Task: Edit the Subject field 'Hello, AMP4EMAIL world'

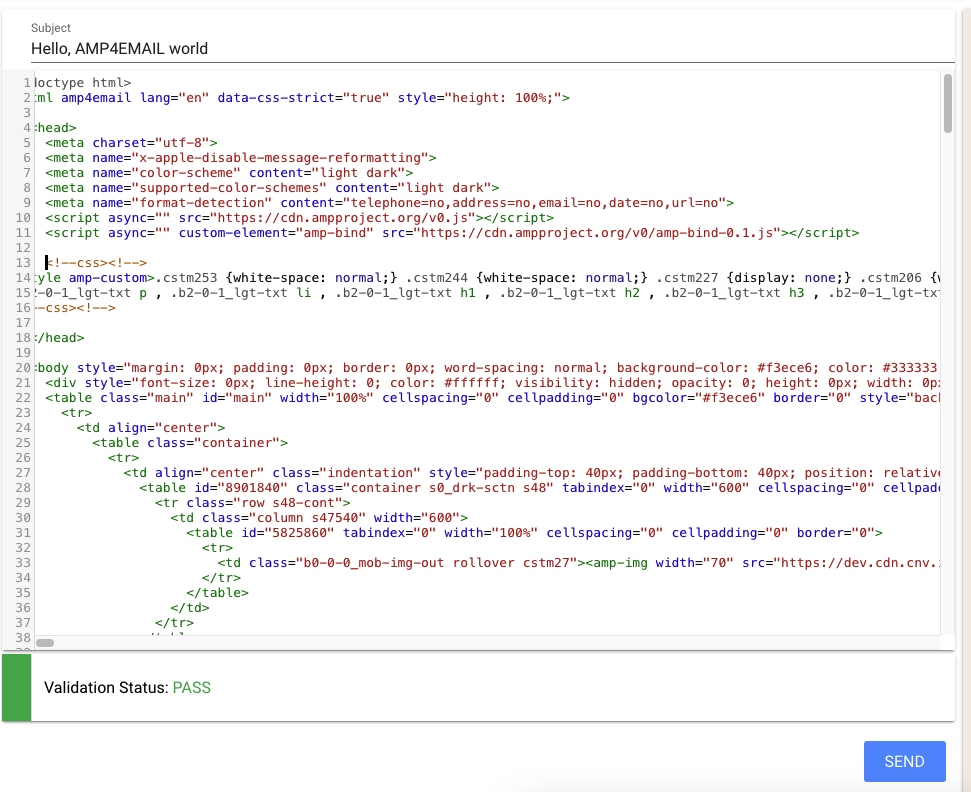Action: coord(492,49)
